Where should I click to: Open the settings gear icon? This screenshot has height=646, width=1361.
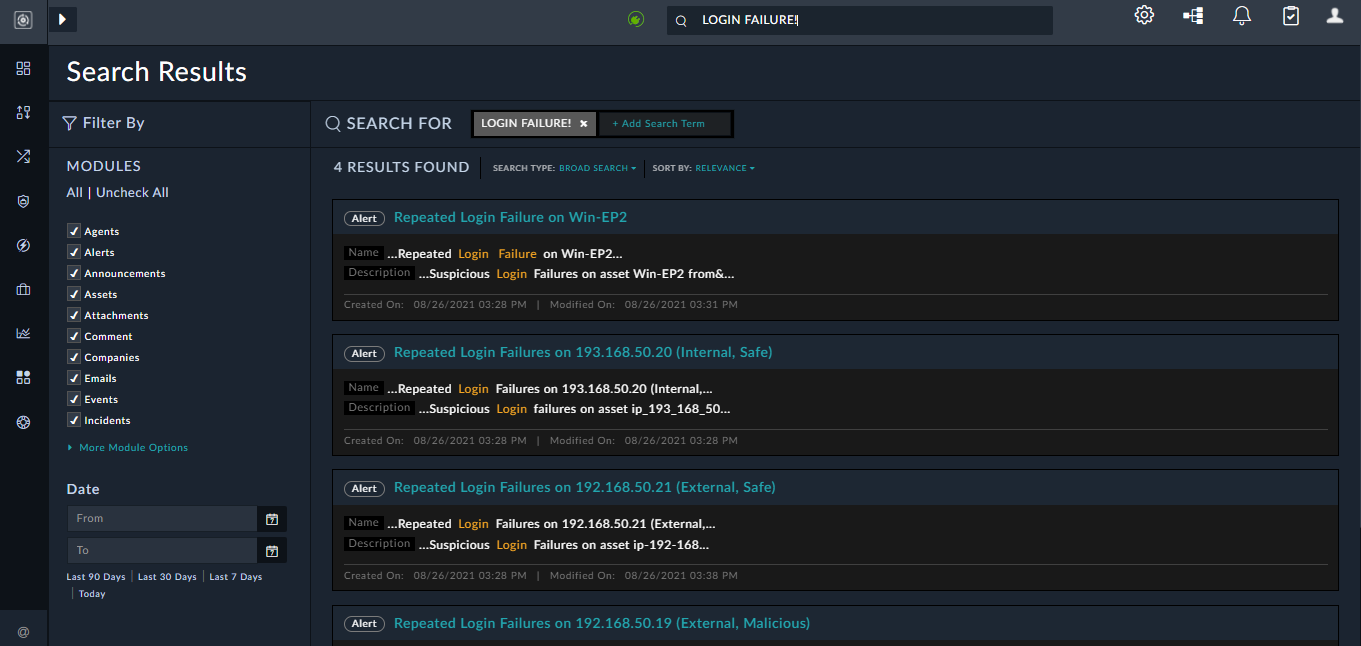pos(1143,14)
